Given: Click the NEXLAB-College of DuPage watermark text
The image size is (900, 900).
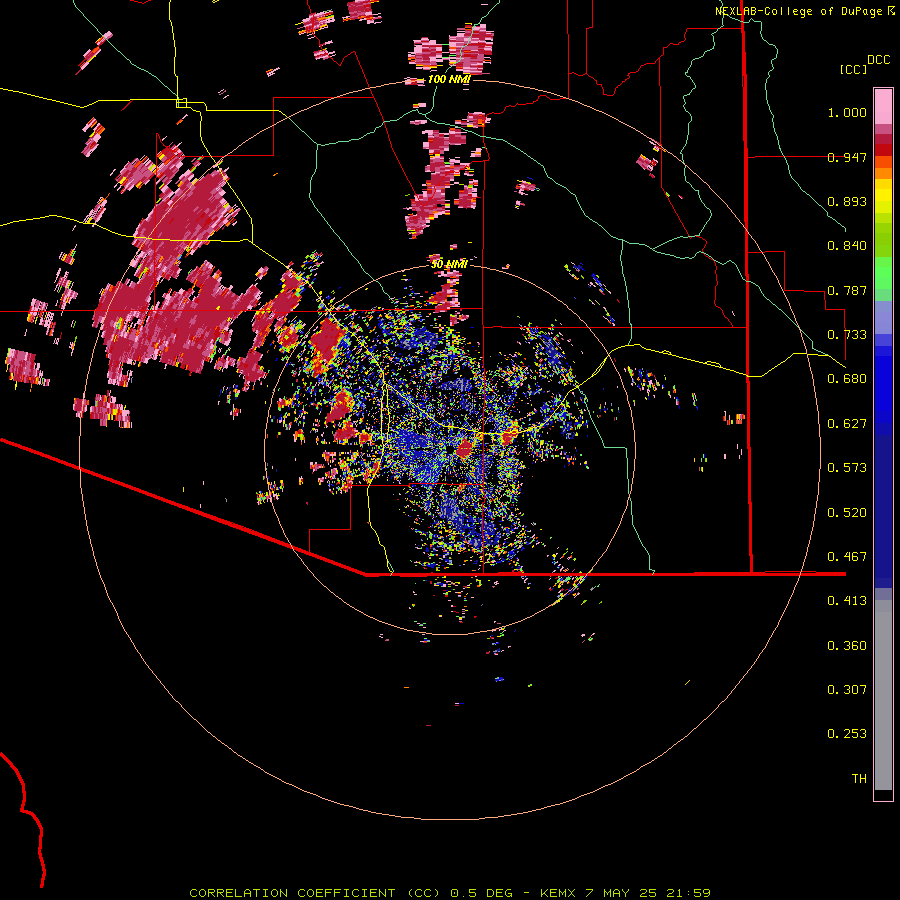Looking at the screenshot, I should (804, 11).
